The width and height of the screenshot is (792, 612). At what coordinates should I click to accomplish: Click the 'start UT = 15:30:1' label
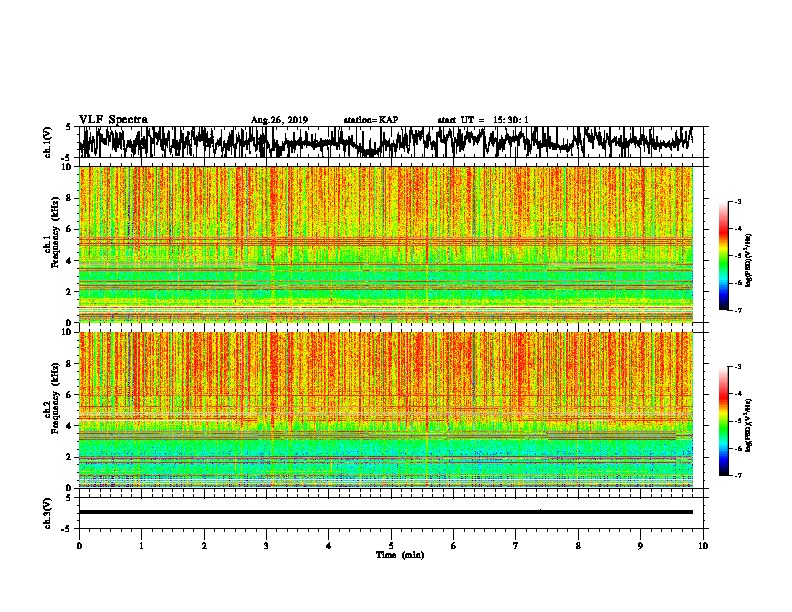point(483,120)
